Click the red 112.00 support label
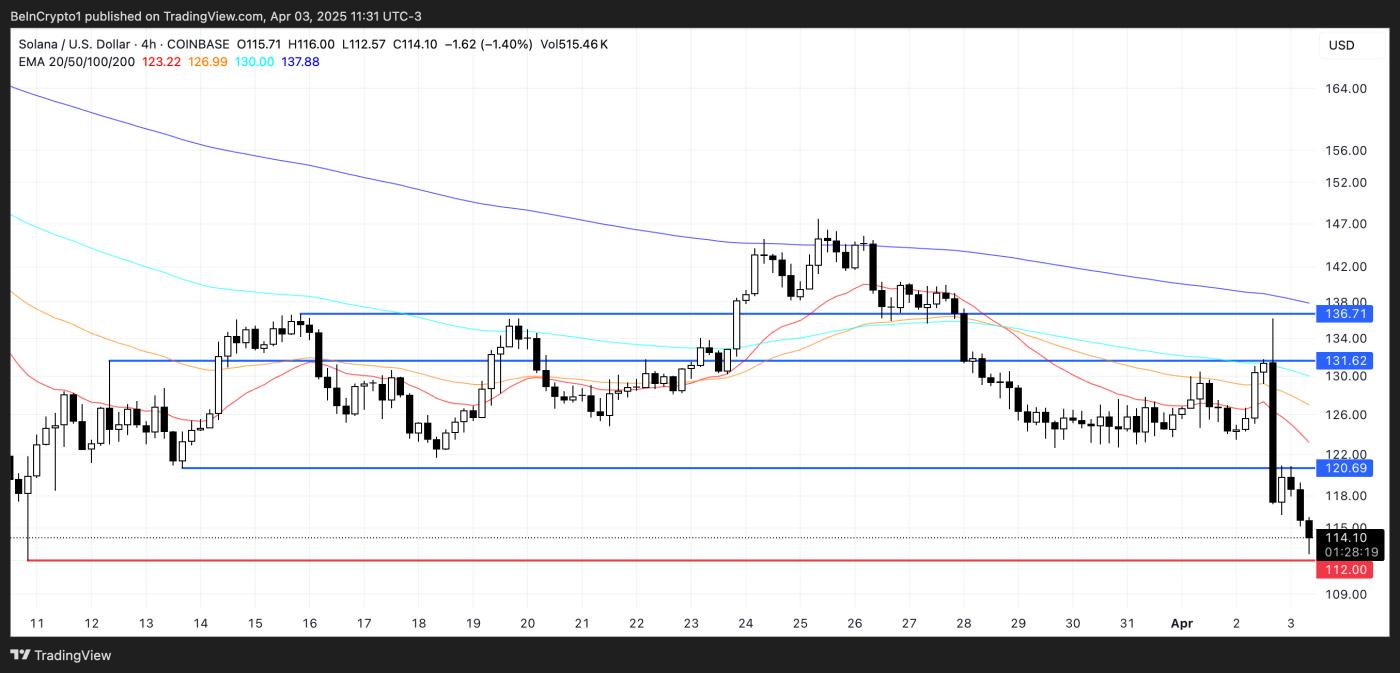The height and width of the screenshot is (673, 1400). 1345,570
